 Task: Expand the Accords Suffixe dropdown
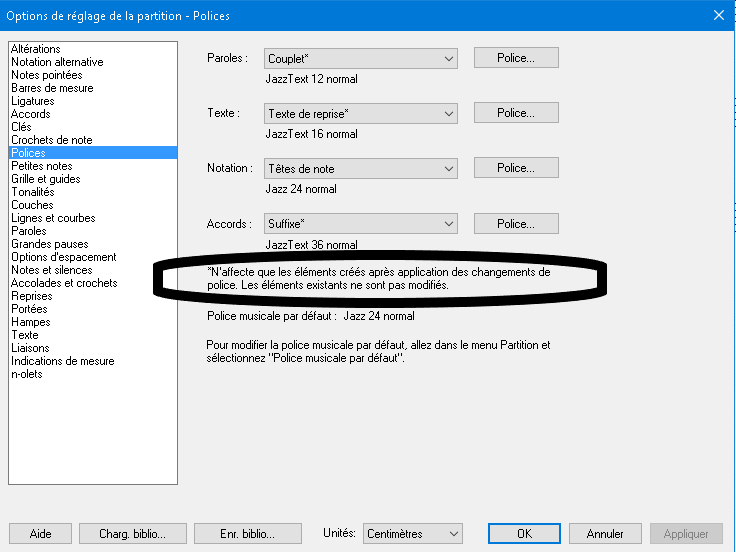360,224
